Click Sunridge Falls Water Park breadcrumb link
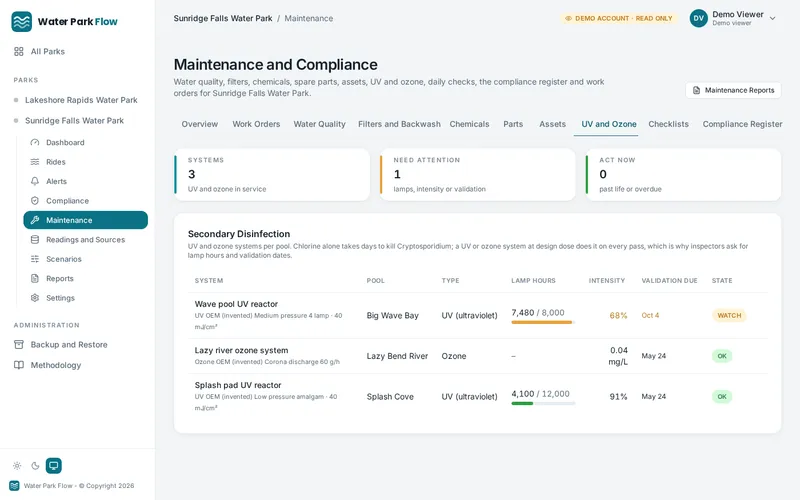The height and width of the screenshot is (500, 800). (223, 18)
